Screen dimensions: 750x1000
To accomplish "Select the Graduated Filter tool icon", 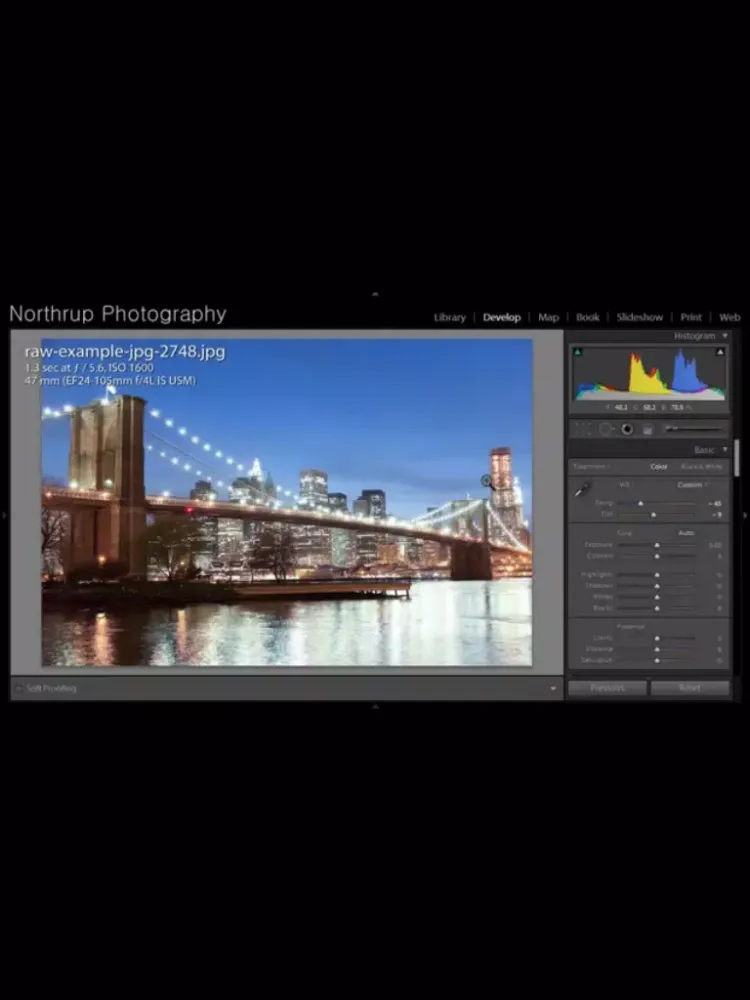I will [648, 429].
